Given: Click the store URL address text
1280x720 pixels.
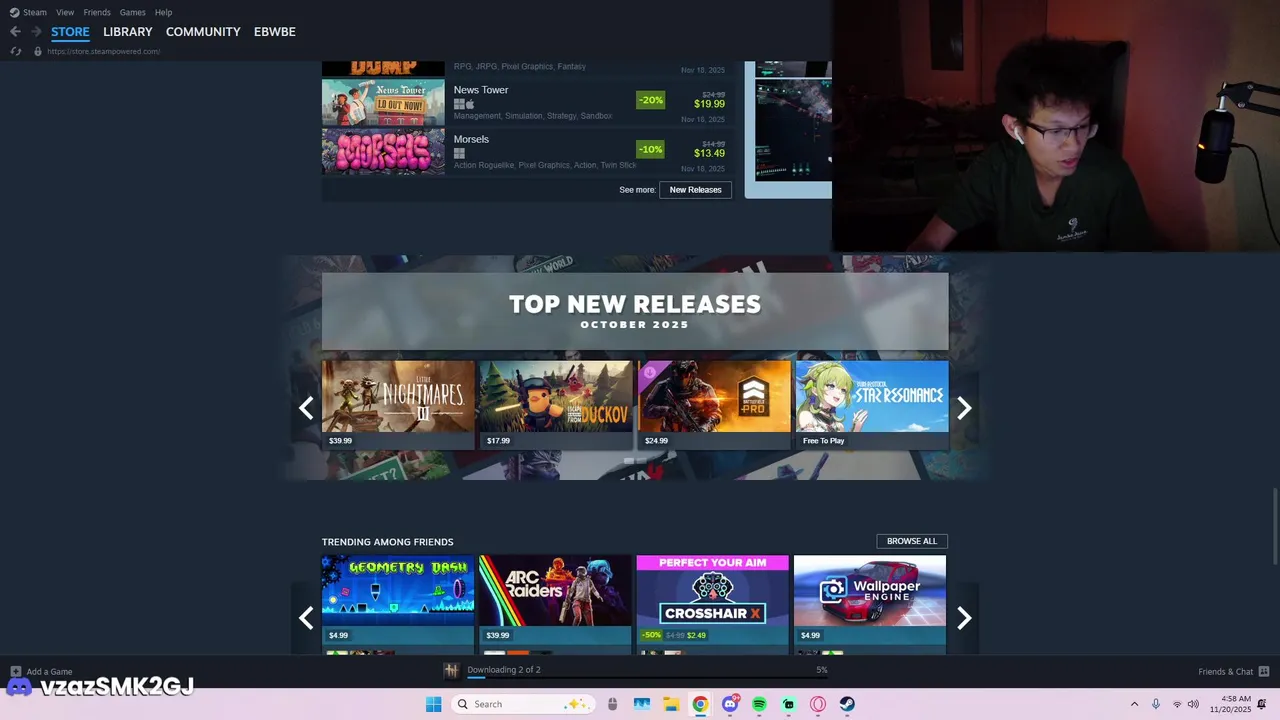Looking at the screenshot, I should [103, 51].
